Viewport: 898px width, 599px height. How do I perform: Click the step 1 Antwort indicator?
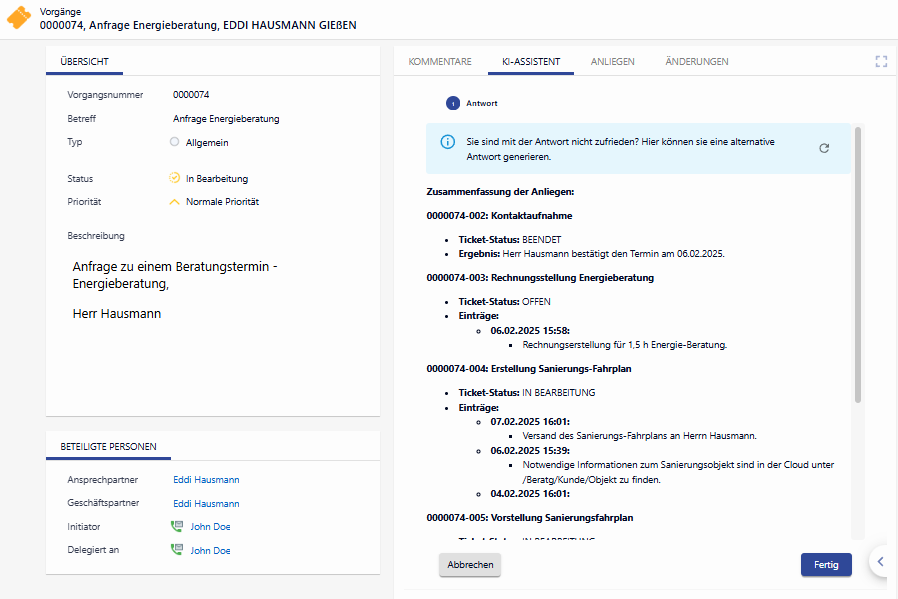(453, 103)
